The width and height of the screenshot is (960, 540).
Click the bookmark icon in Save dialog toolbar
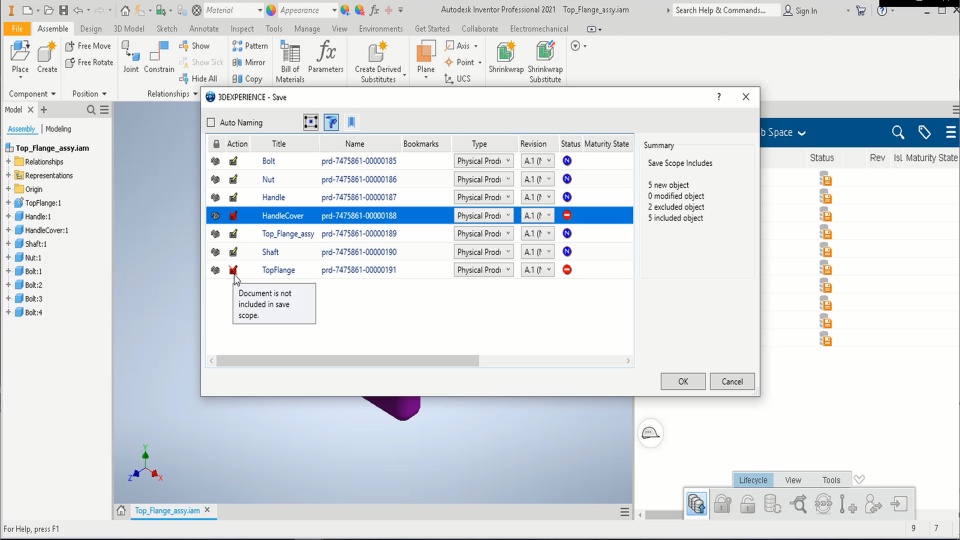pyautogui.click(x=351, y=122)
